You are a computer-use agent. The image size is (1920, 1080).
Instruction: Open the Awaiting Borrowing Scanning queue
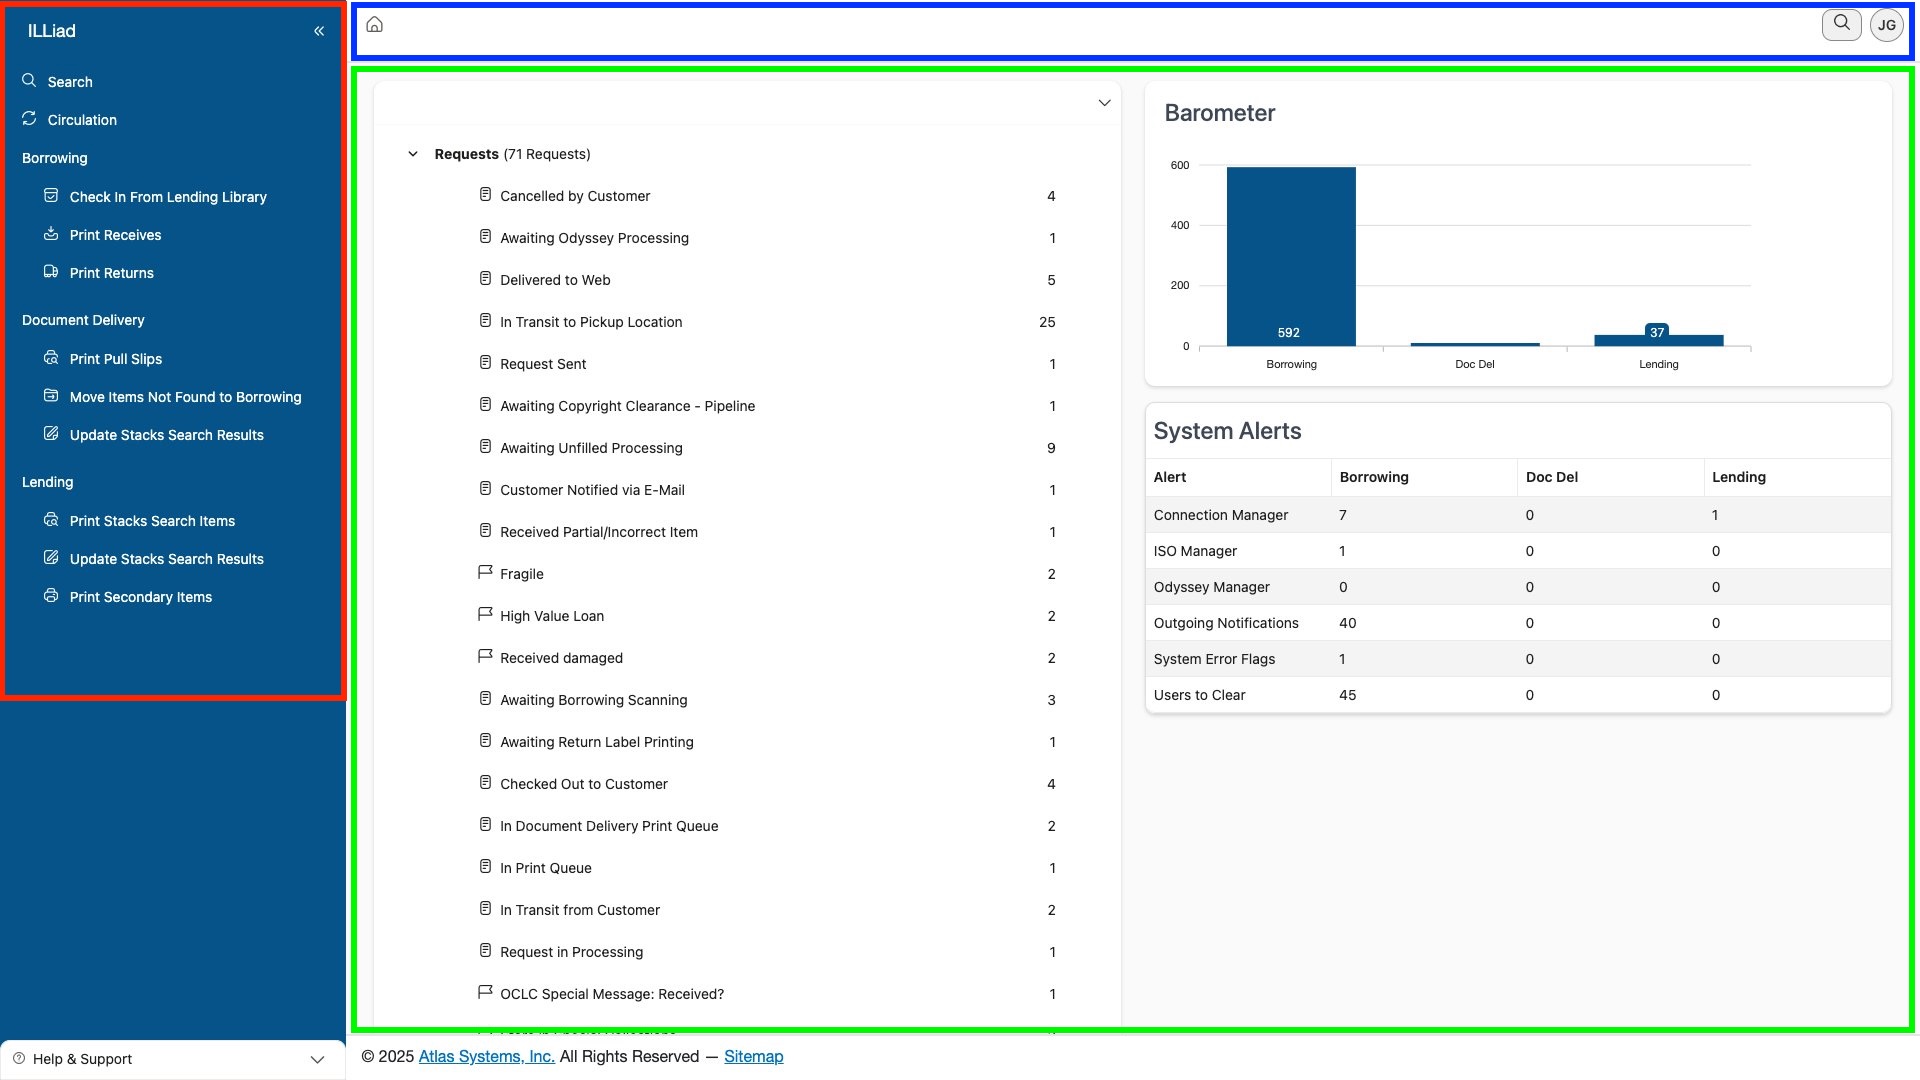pos(593,700)
